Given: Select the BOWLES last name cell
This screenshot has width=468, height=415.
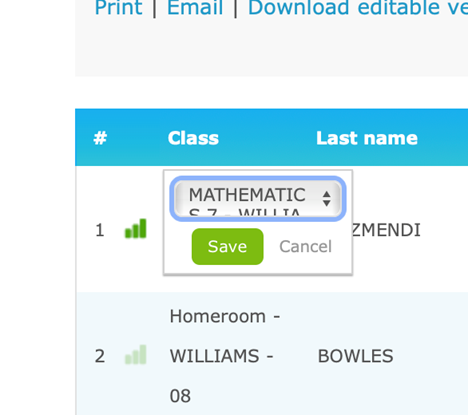Looking at the screenshot, I should (x=355, y=356).
